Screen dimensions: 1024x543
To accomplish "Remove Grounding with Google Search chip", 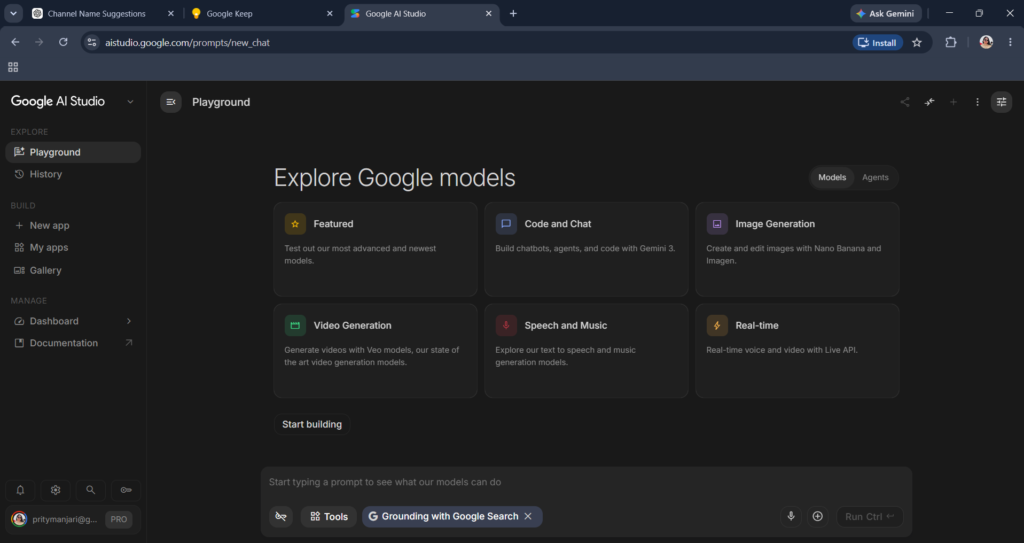I will click(x=528, y=516).
